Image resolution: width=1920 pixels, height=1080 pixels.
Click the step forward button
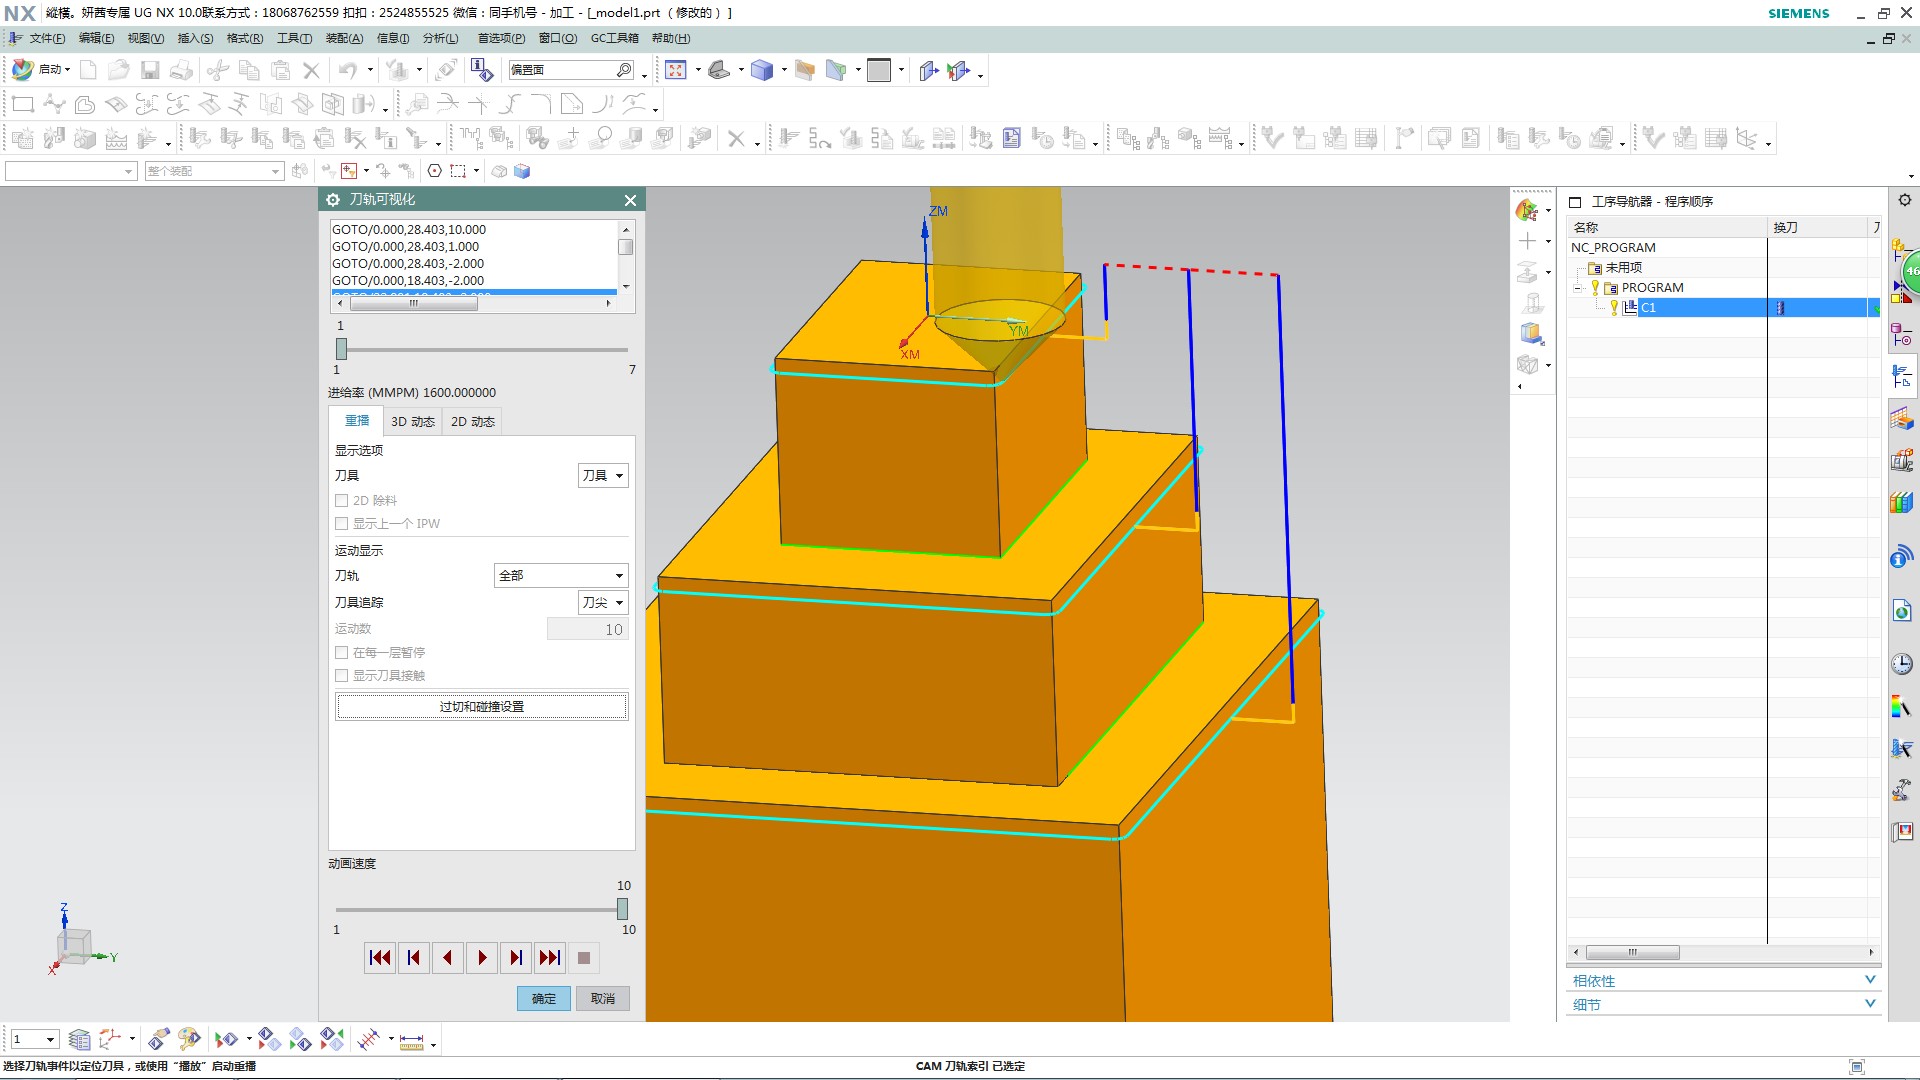[x=516, y=958]
